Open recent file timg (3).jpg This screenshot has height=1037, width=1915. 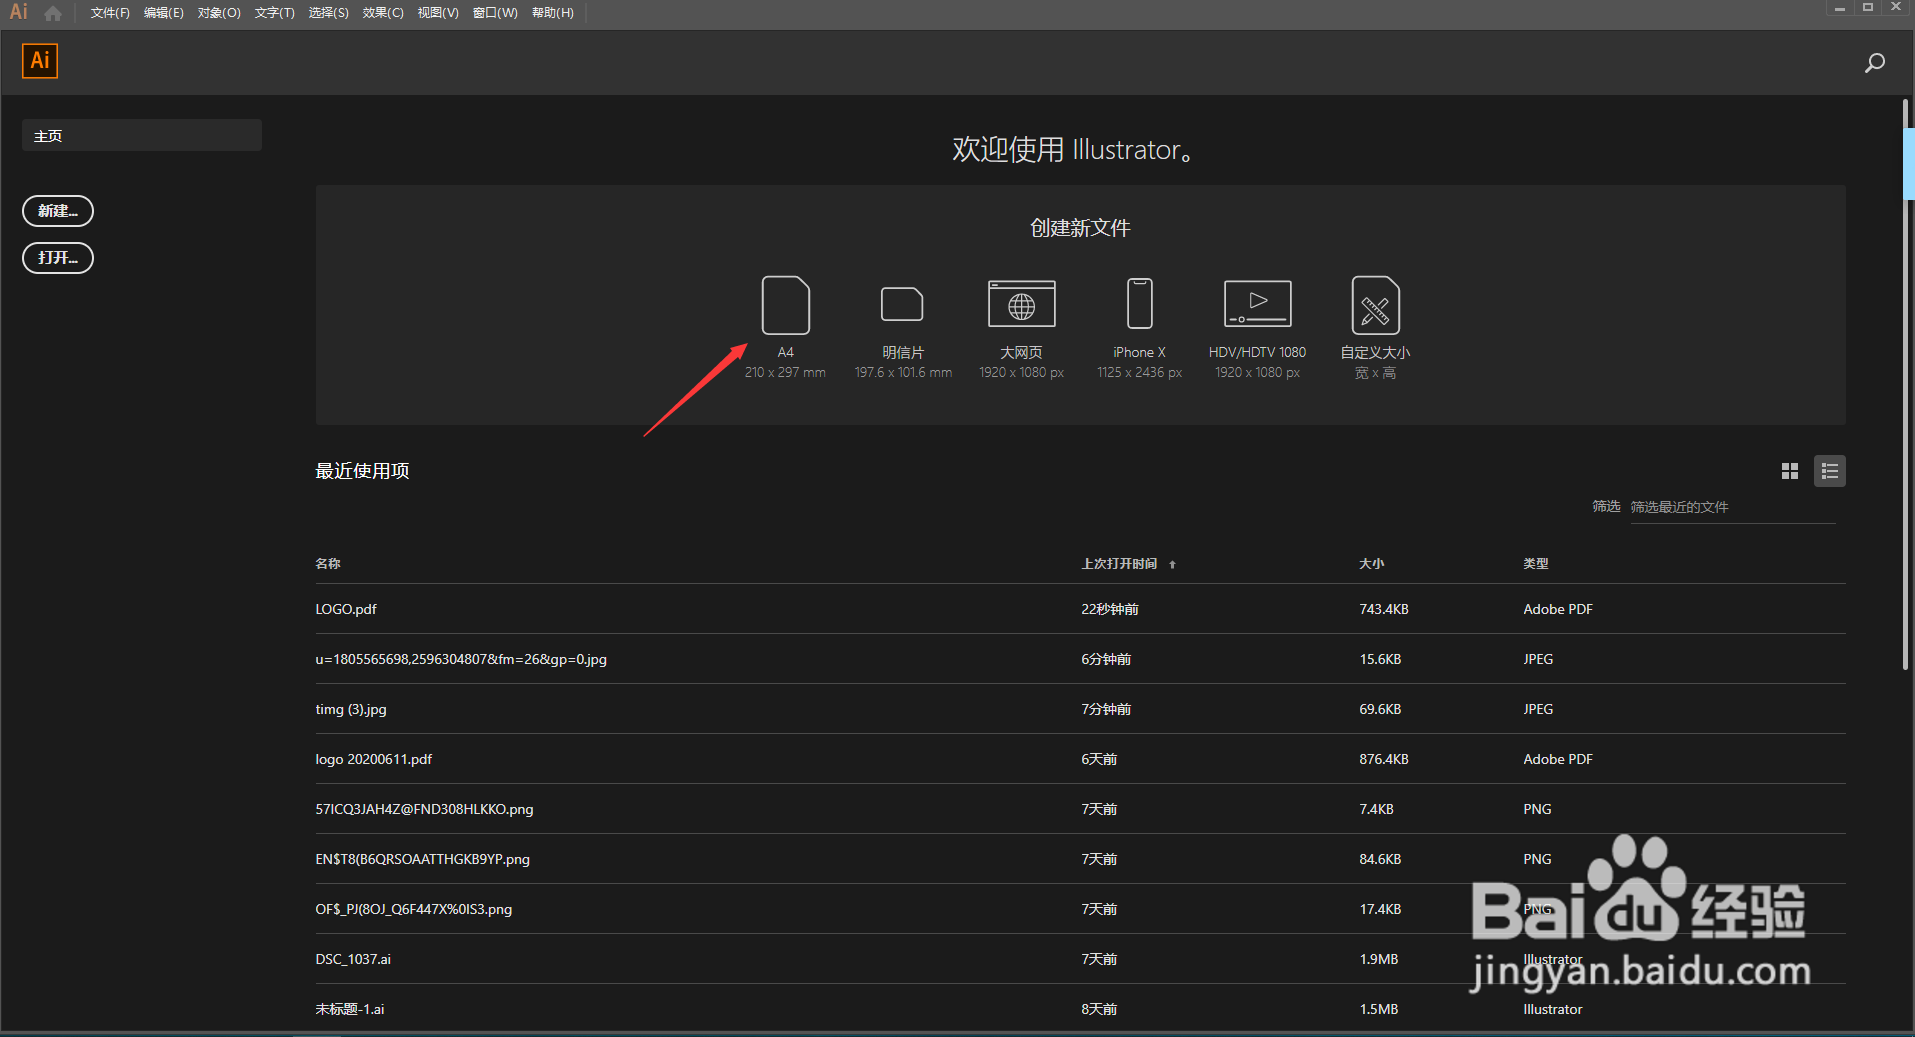point(351,709)
